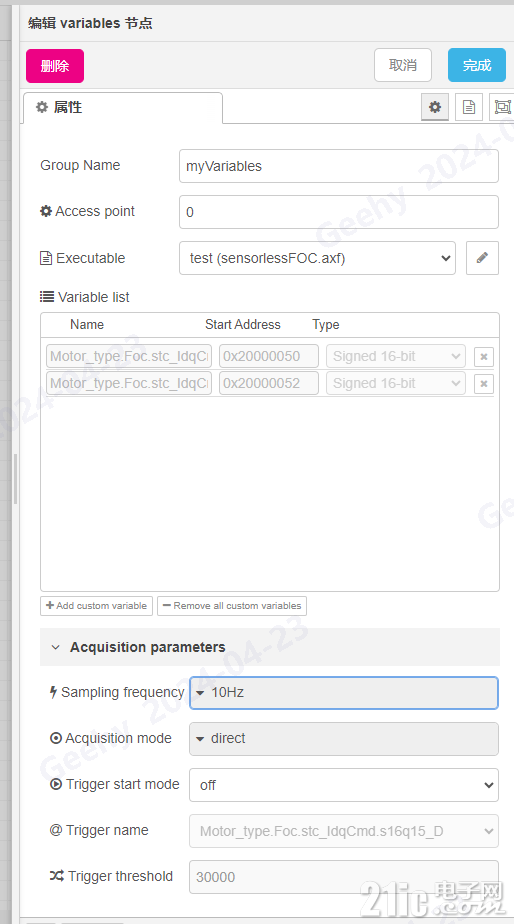The width and height of the screenshot is (514, 924).
Task: Focus the Group Name myVariables field
Action: (338, 166)
